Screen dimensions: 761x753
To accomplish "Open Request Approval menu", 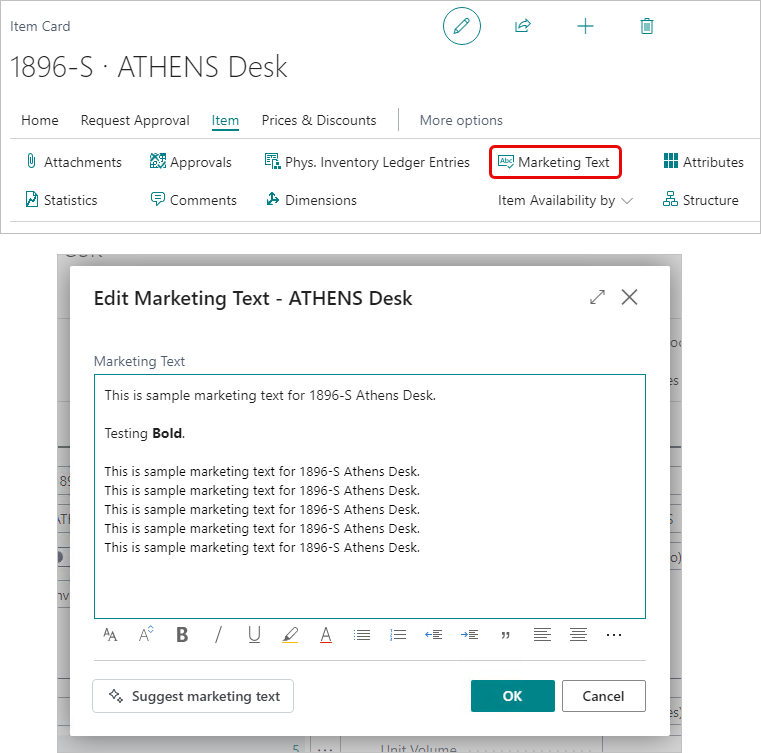I will click(x=135, y=120).
